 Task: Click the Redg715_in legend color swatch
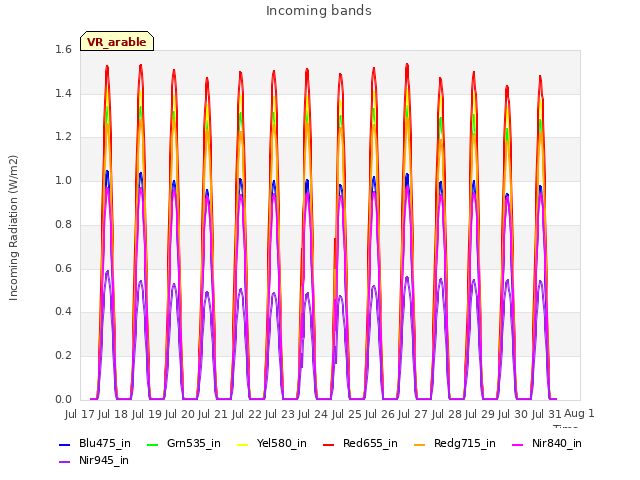point(419,444)
